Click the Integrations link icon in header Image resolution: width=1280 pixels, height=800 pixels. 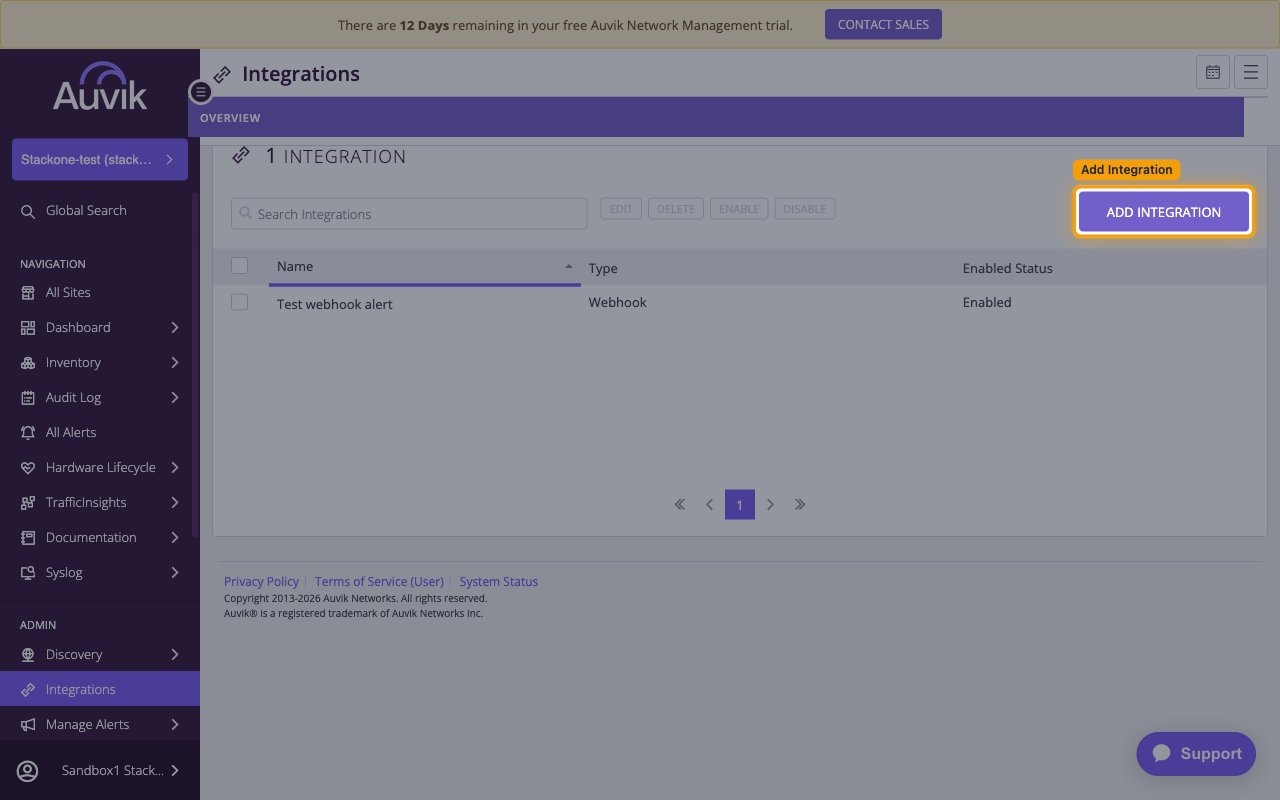222,75
